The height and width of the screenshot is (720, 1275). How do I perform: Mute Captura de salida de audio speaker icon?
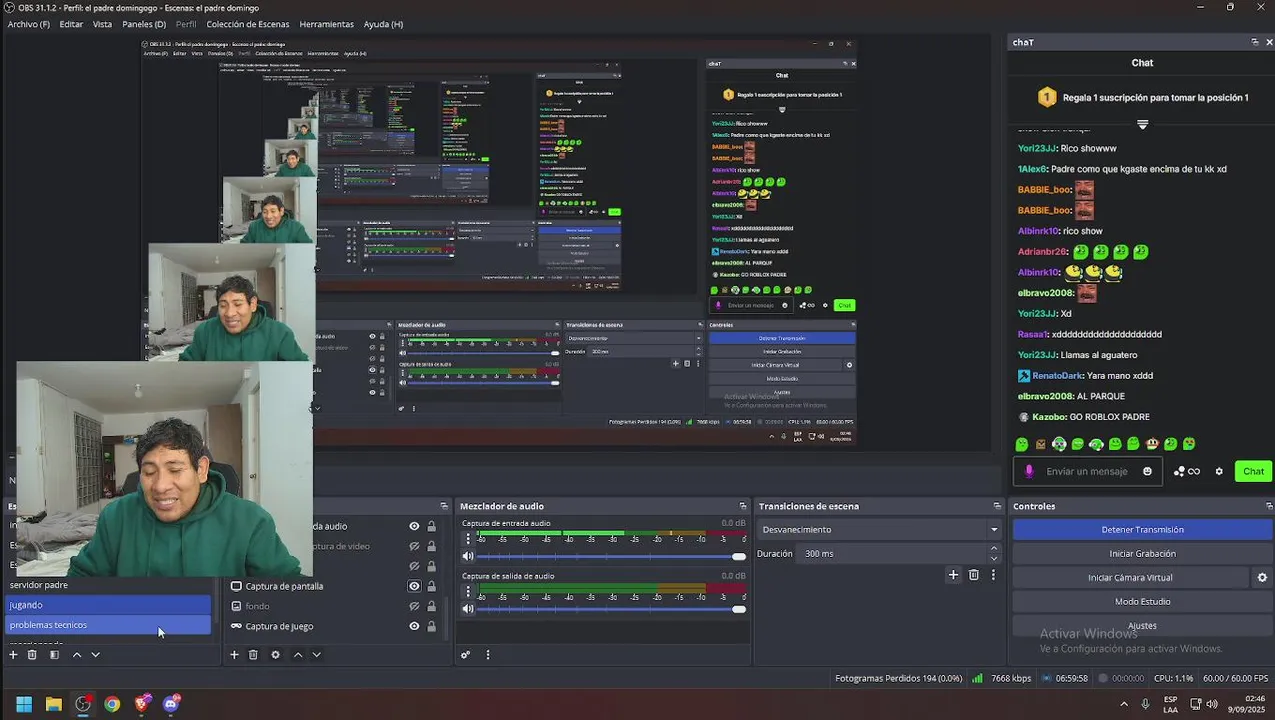point(468,609)
